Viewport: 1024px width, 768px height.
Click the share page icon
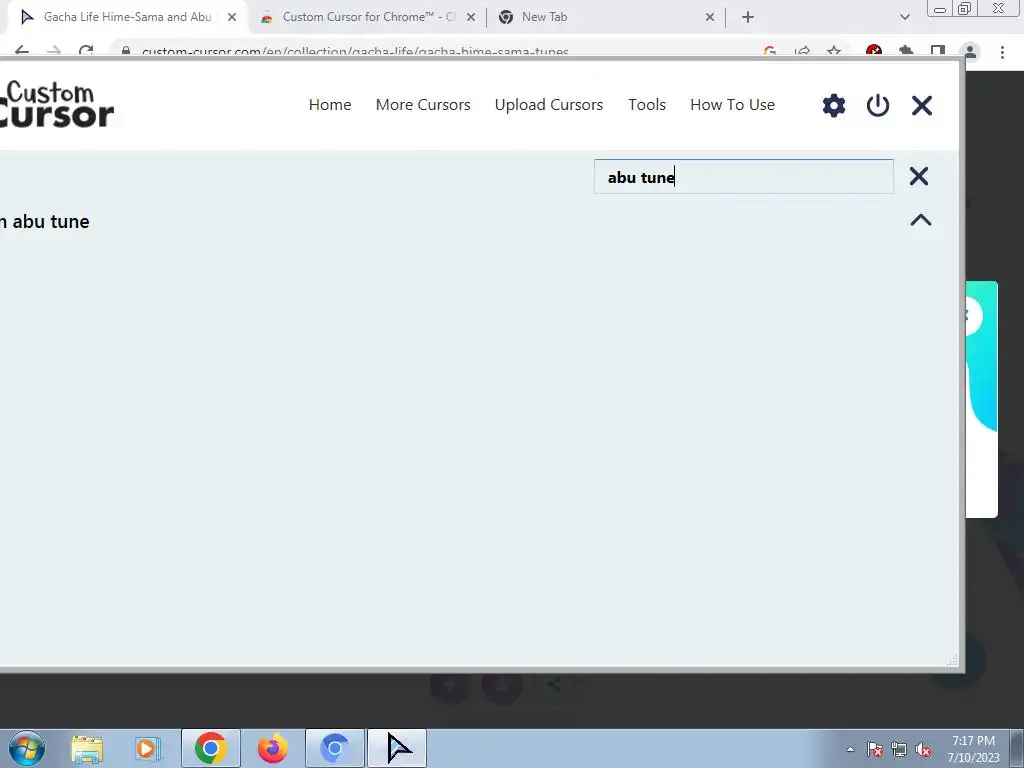(802, 52)
